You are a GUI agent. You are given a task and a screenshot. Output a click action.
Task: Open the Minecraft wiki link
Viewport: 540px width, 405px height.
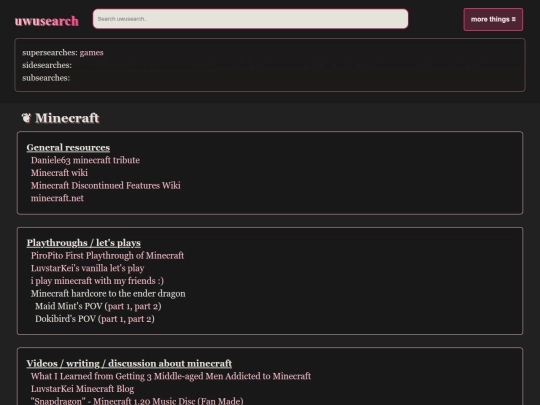click(x=59, y=173)
